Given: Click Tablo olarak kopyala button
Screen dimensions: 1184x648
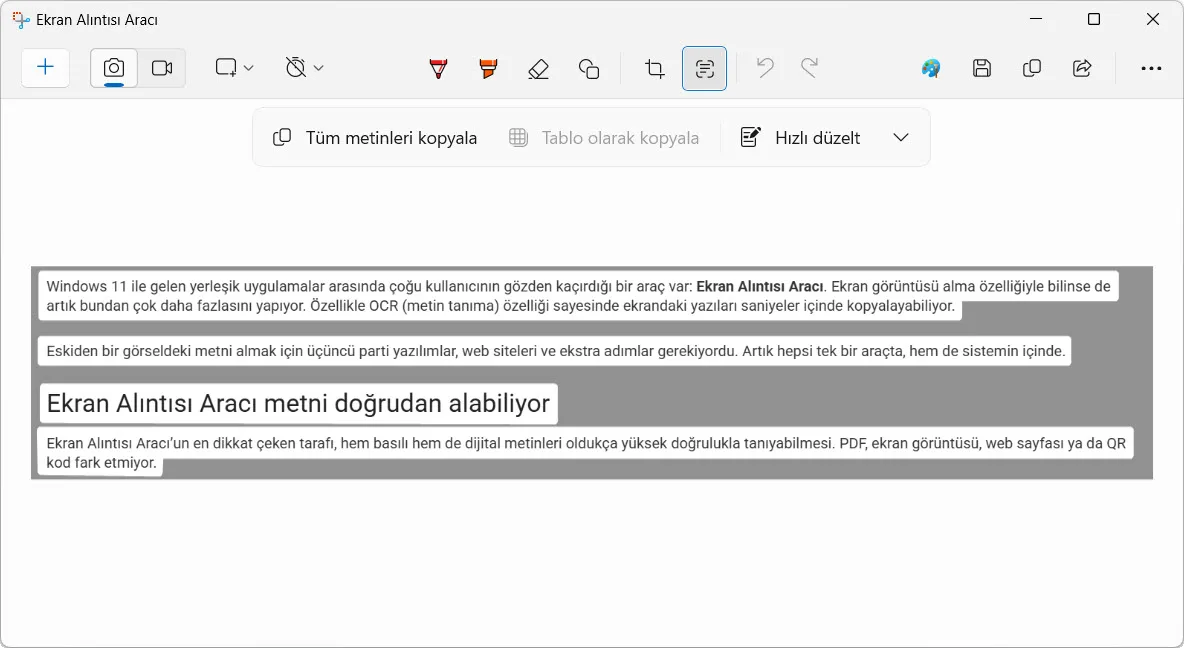Looking at the screenshot, I should click(x=604, y=137).
